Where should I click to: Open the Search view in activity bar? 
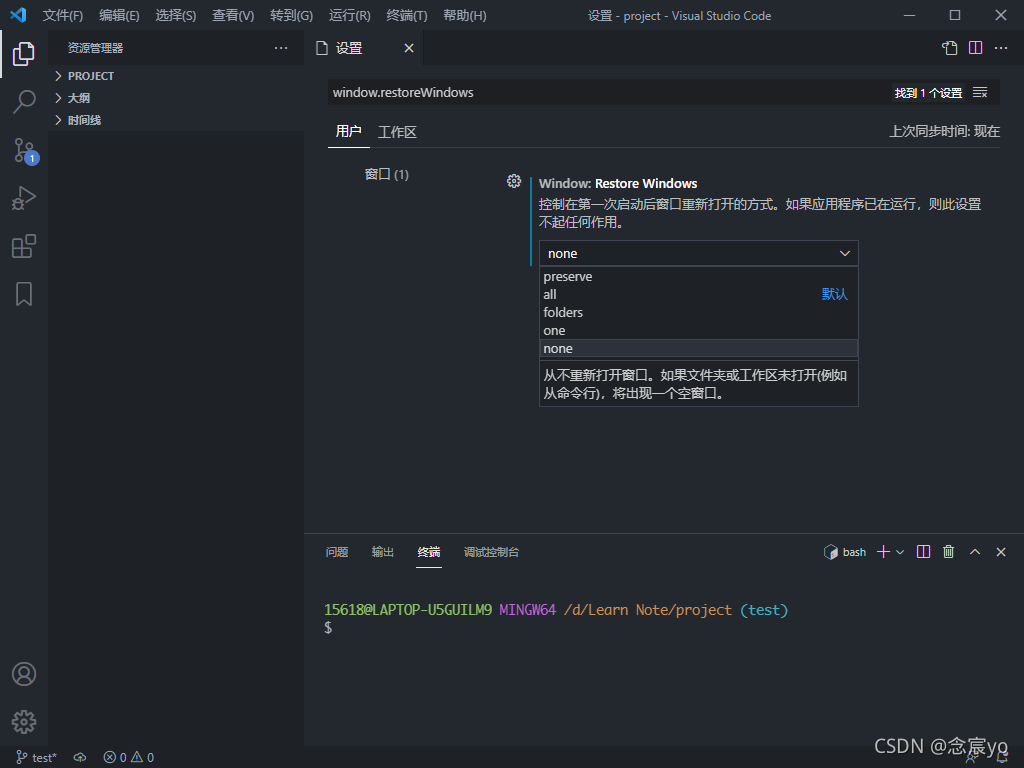click(x=24, y=101)
